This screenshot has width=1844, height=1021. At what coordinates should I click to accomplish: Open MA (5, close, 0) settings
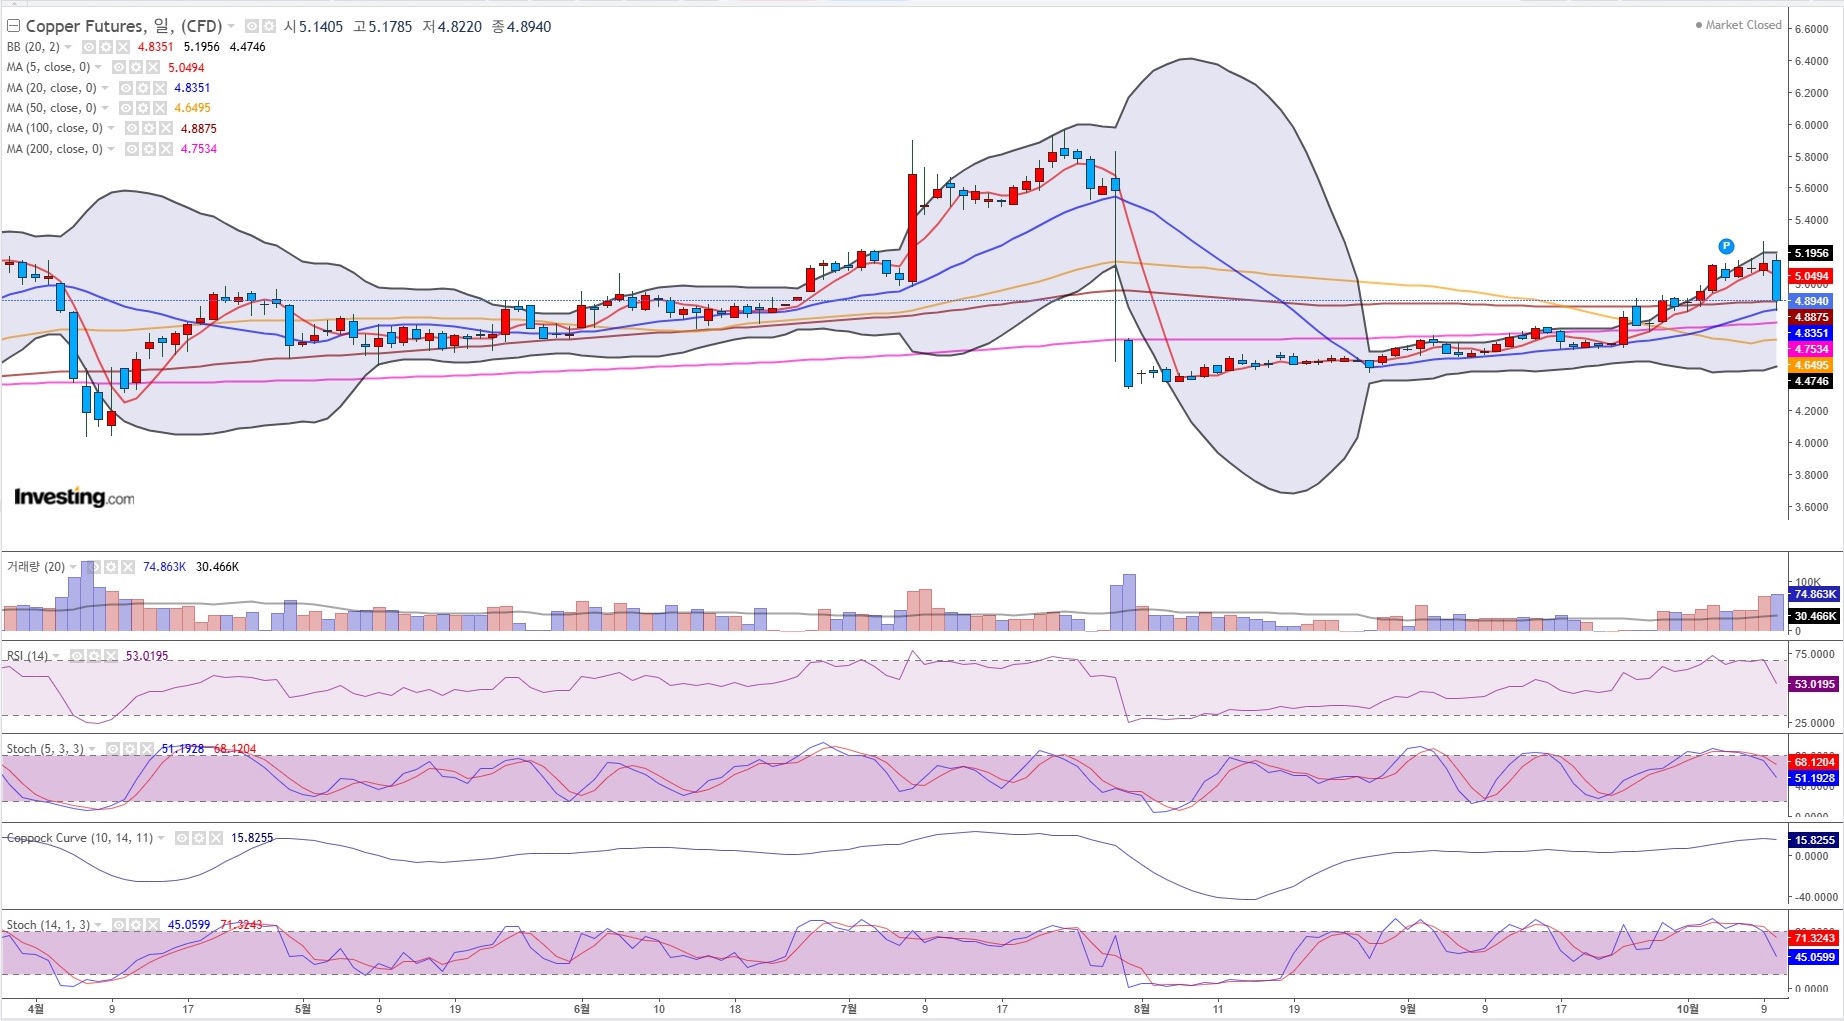[x=136, y=67]
